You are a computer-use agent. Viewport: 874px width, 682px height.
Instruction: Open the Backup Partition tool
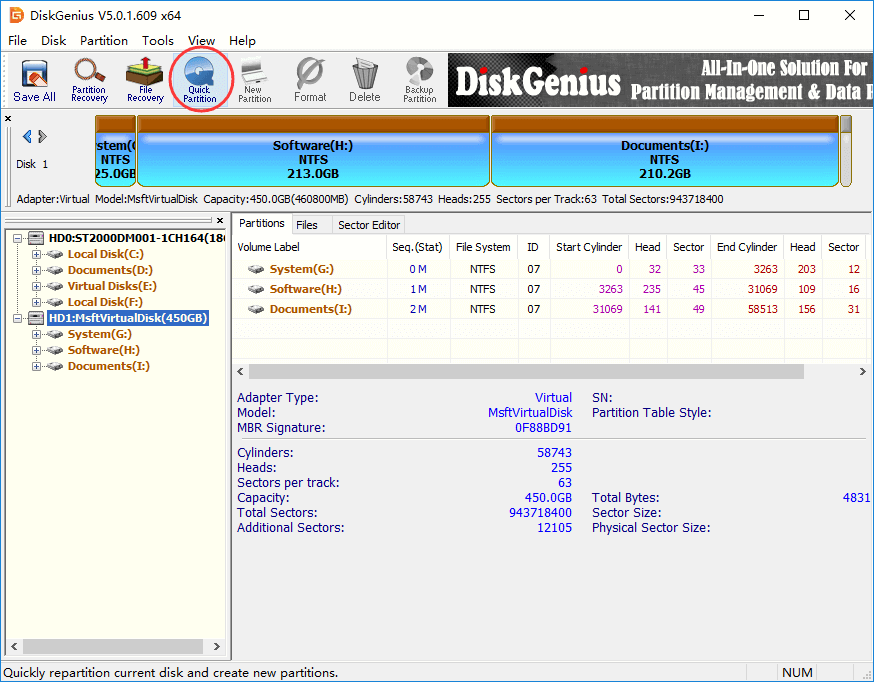tap(420, 80)
